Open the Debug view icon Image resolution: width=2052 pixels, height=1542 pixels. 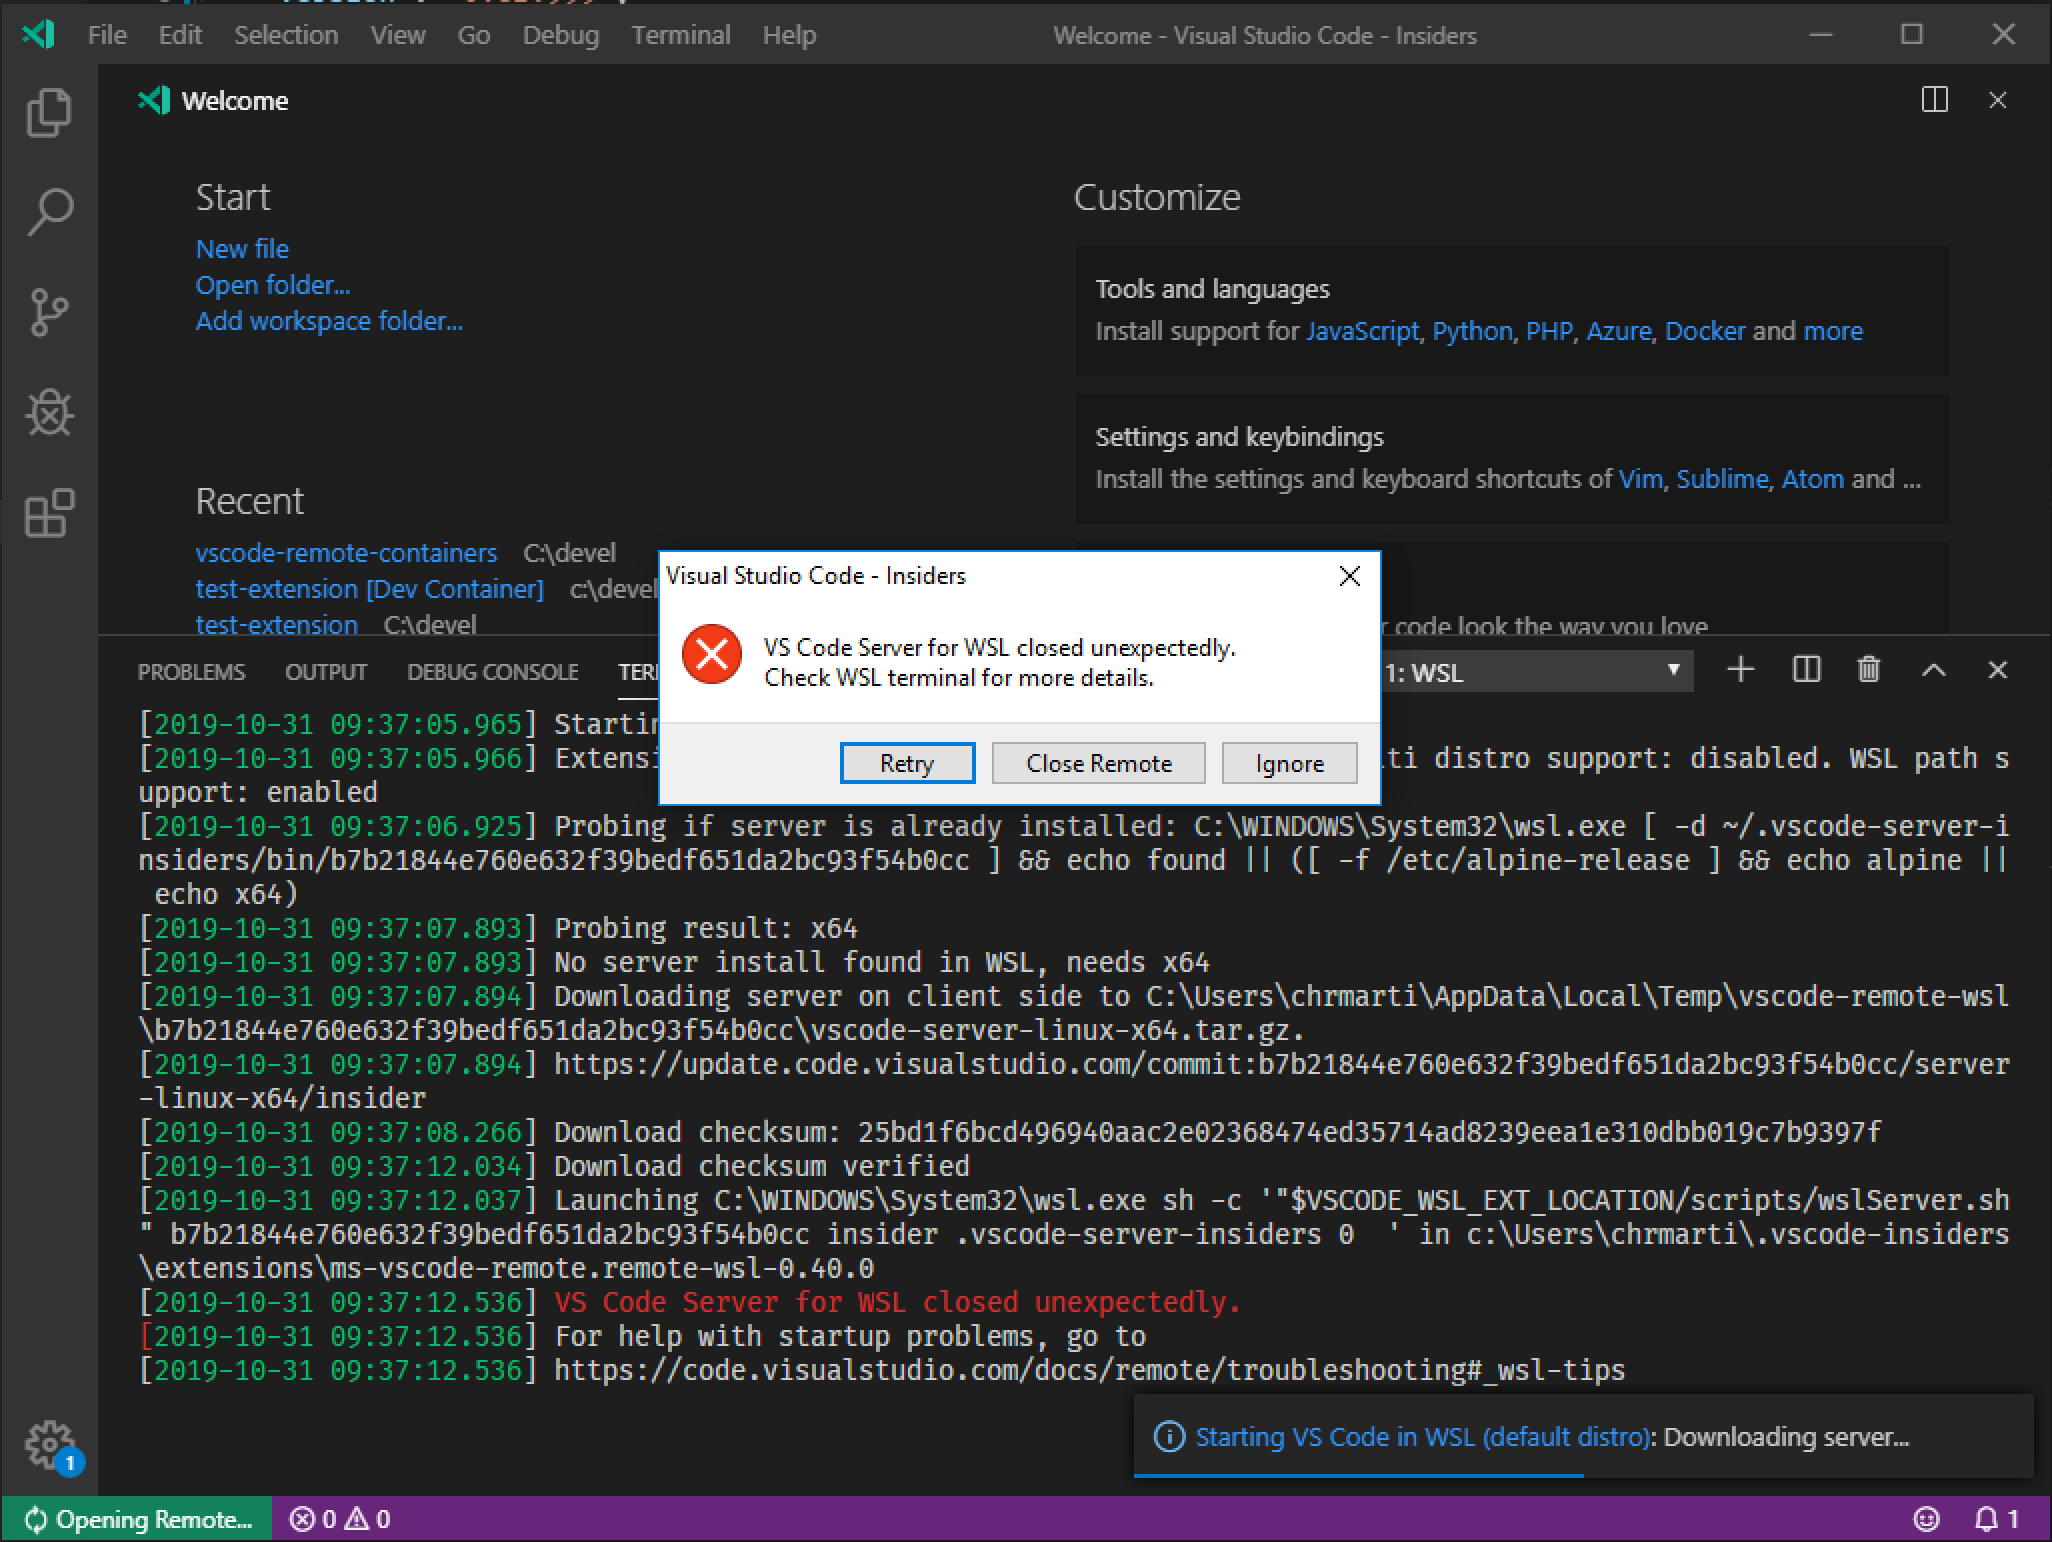click(x=49, y=414)
